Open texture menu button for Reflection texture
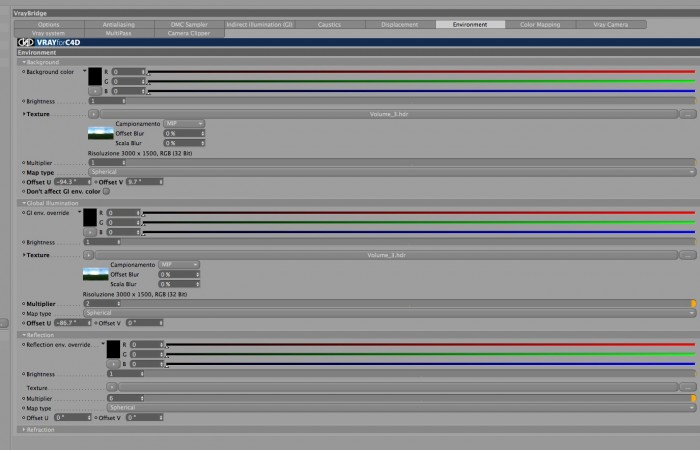The image size is (700, 450). (112, 387)
